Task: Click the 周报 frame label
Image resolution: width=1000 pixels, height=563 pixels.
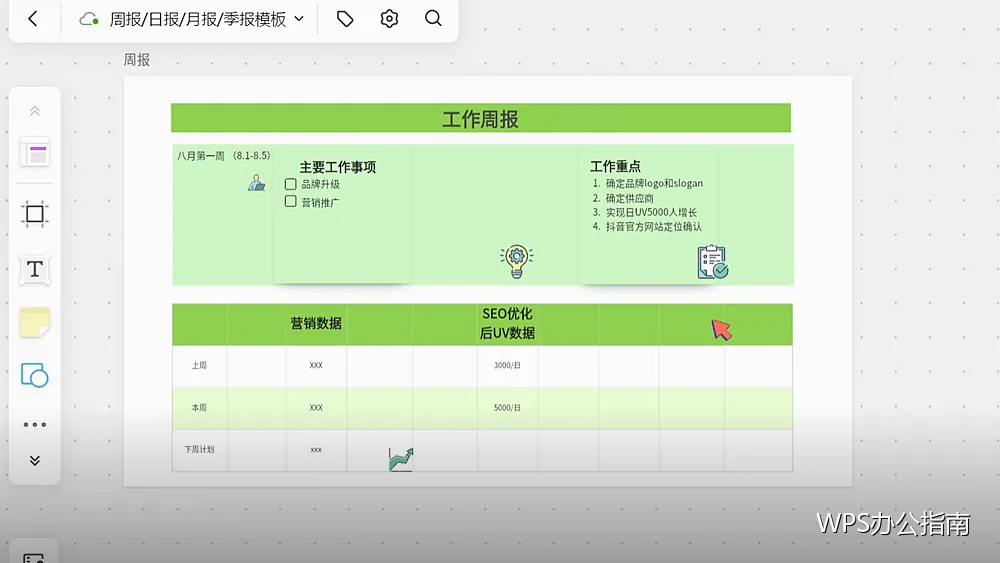Action: click(x=136, y=60)
